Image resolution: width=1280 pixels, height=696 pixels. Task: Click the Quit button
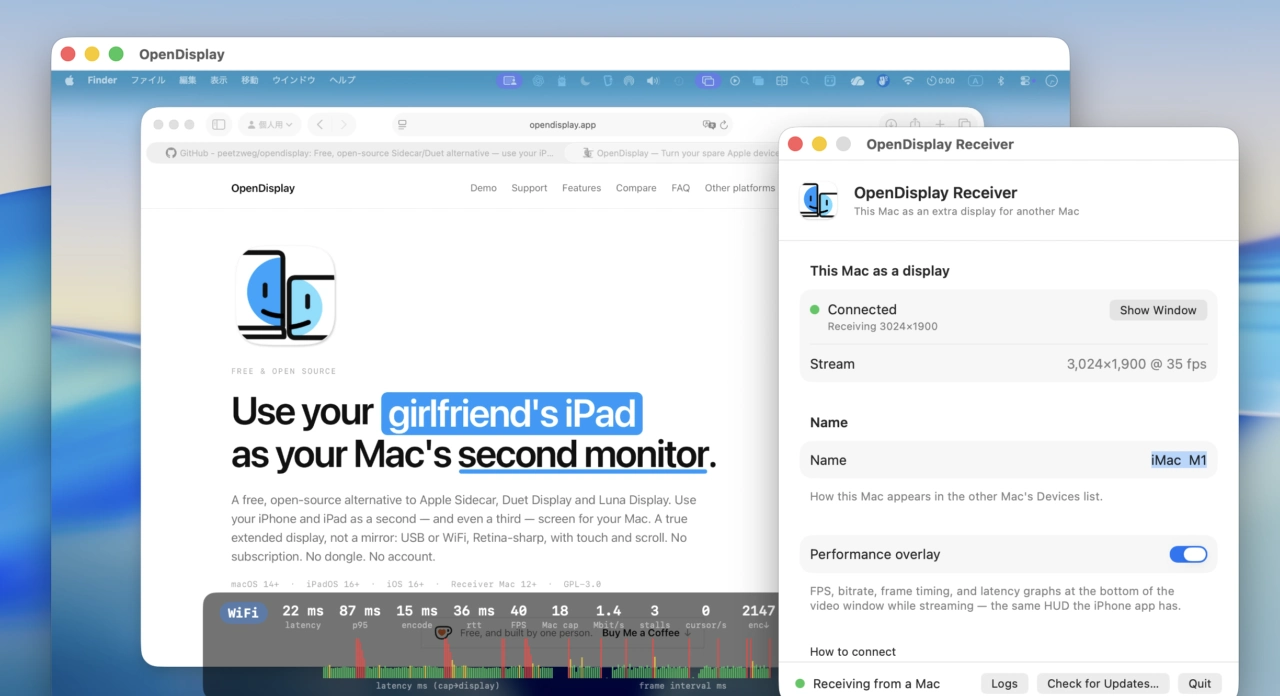point(1200,684)
